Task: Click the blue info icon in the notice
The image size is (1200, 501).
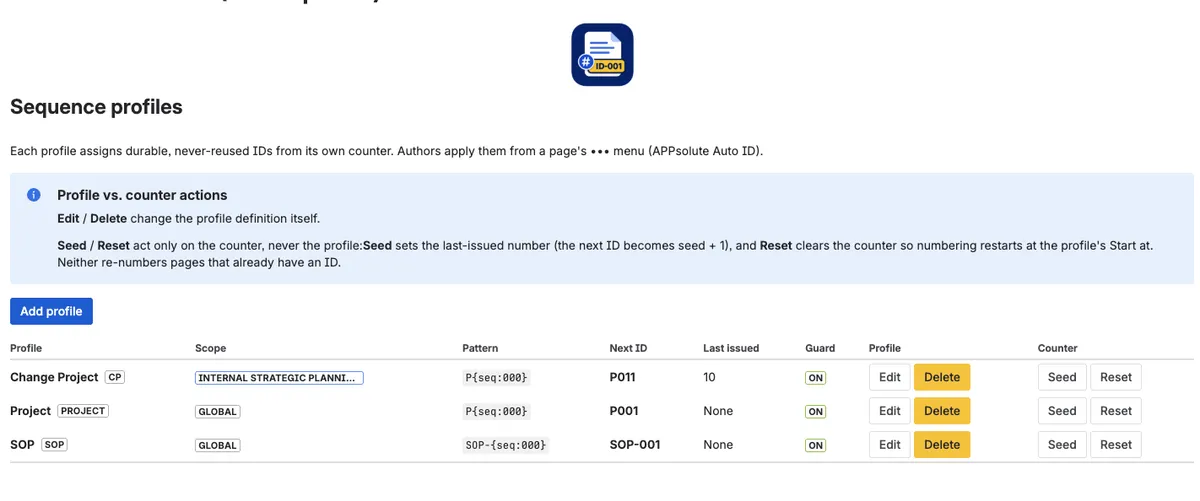Action: tap(33, 195)
